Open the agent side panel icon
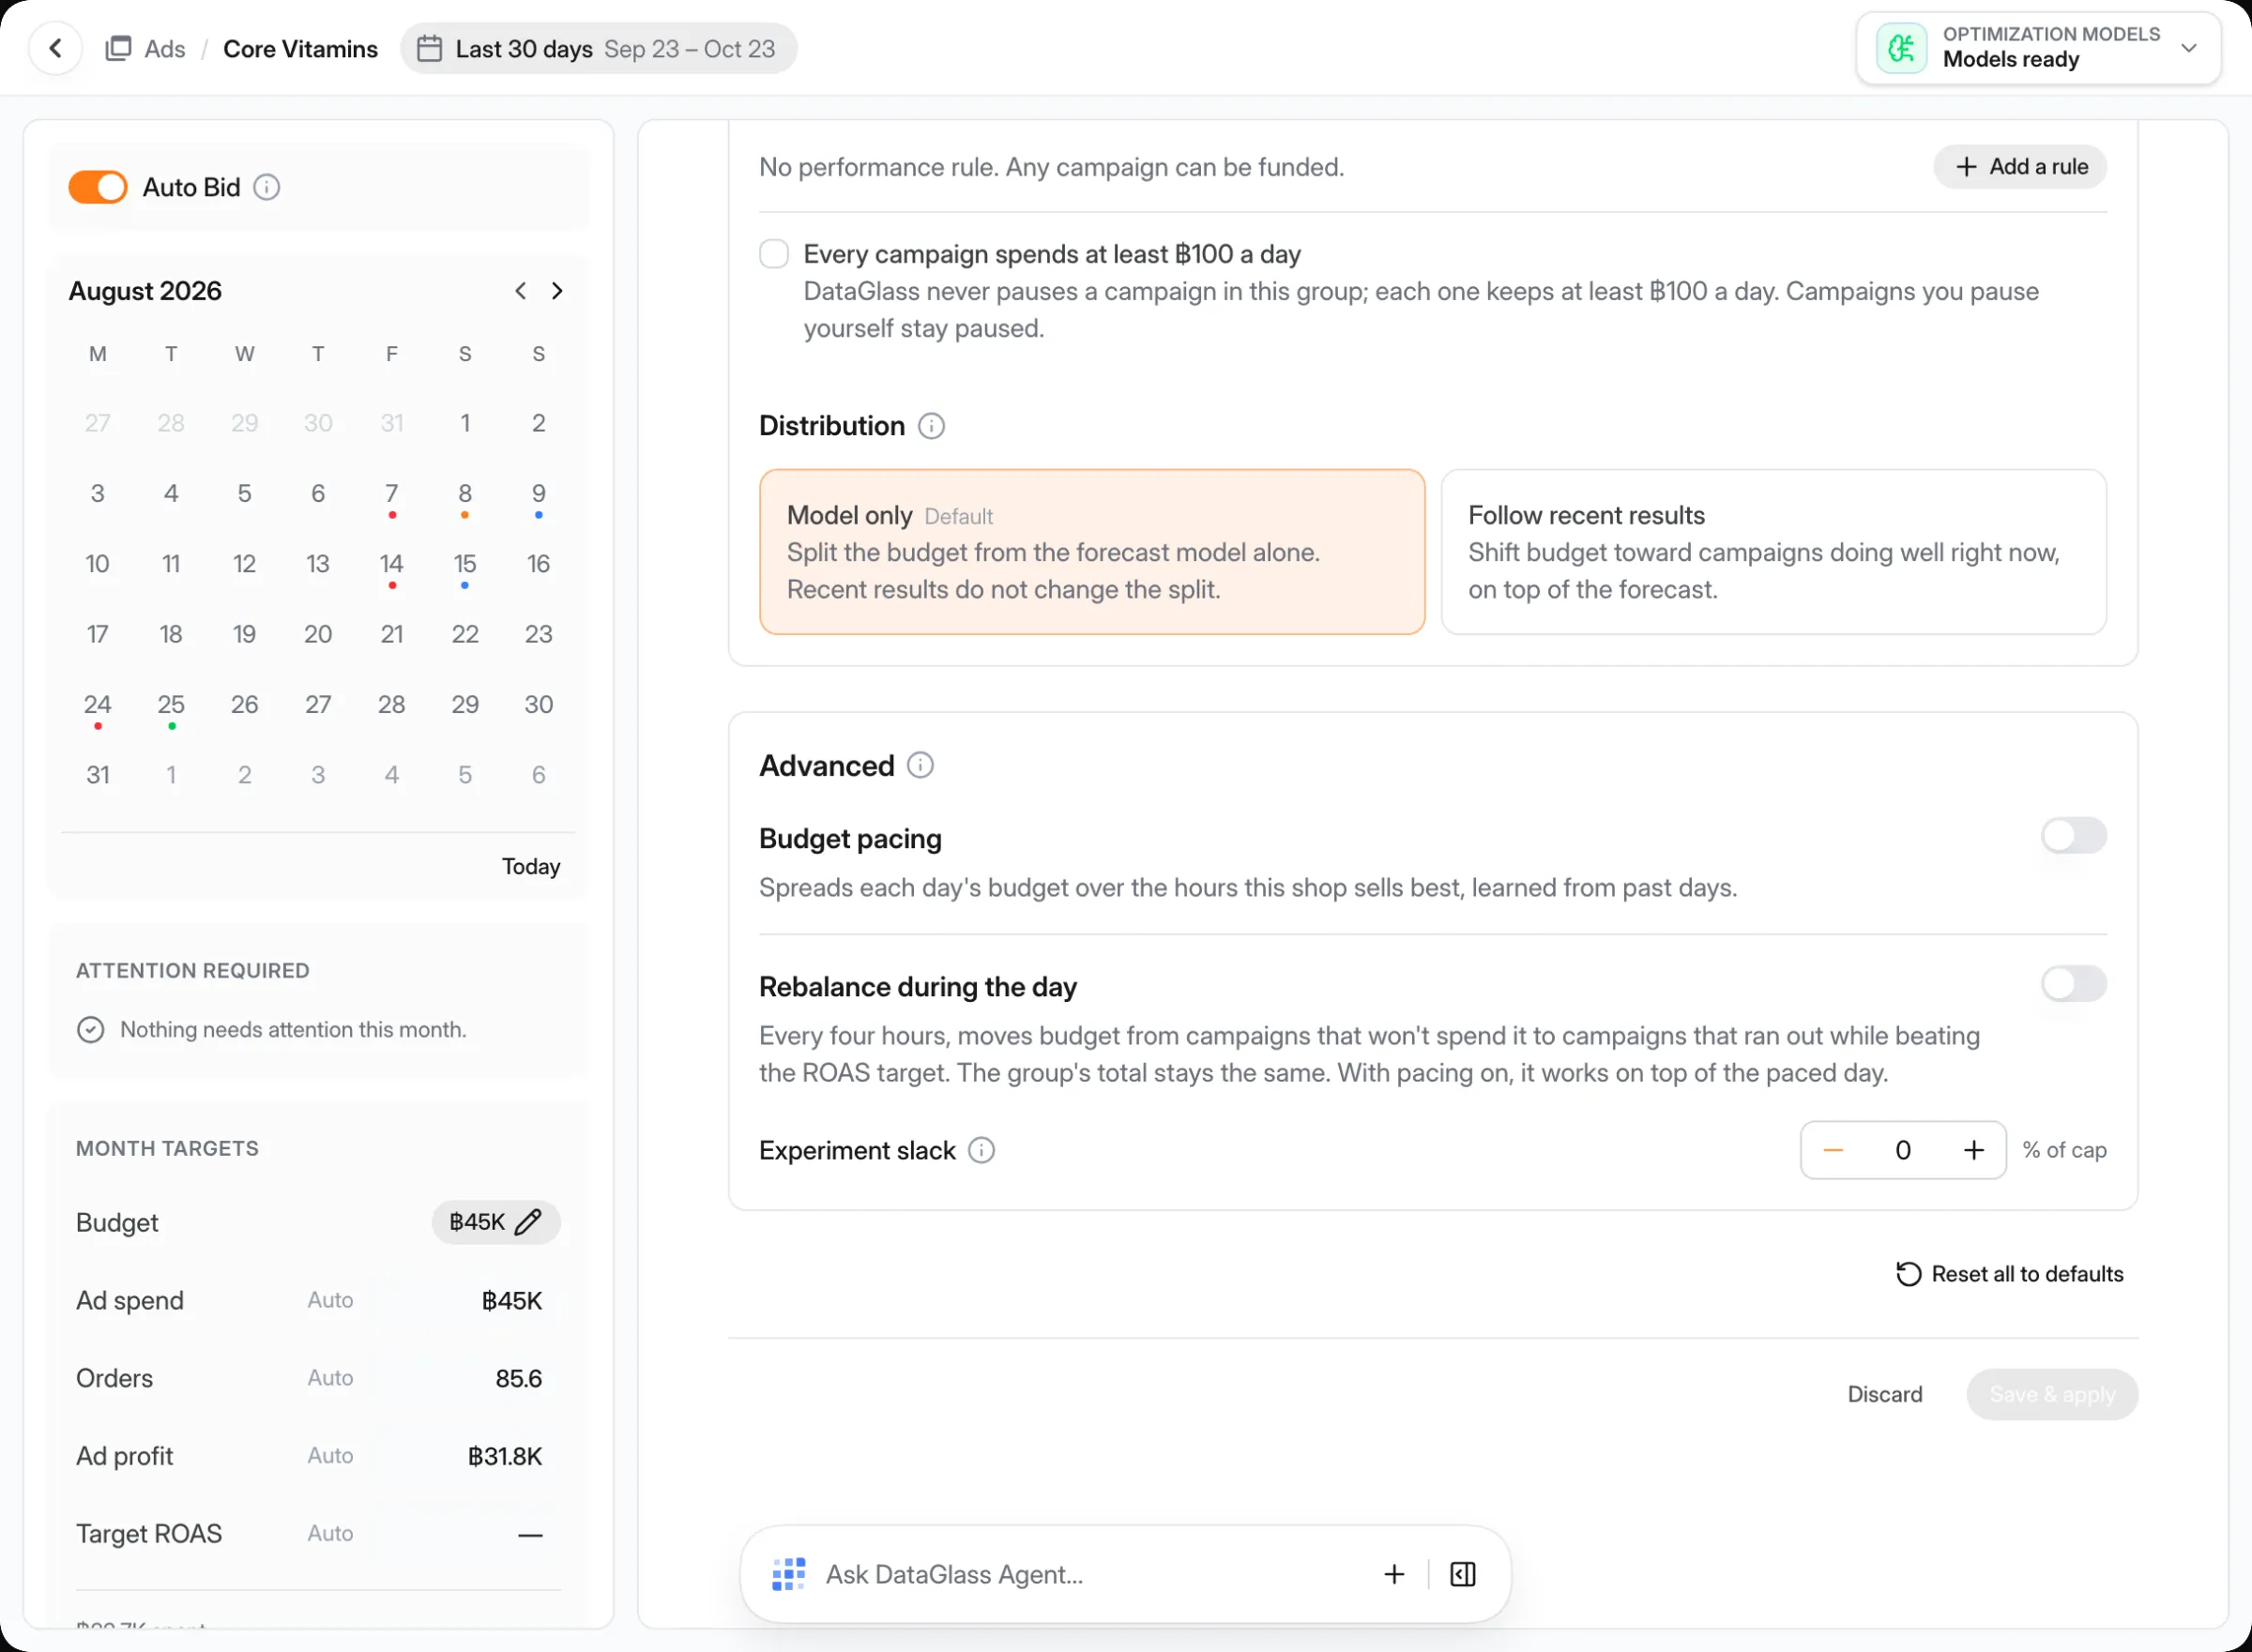The height and width of the screenshot is (1652, 2252). coord(1462,1575)
